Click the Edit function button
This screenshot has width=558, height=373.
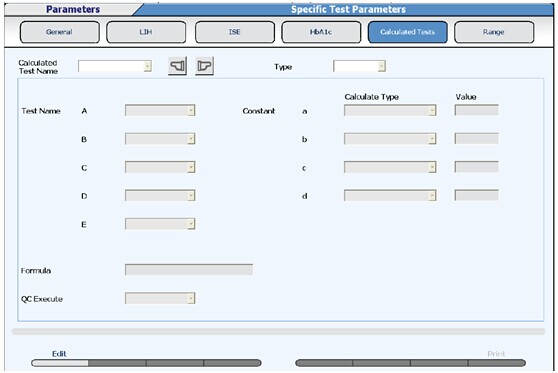(60, 363)
